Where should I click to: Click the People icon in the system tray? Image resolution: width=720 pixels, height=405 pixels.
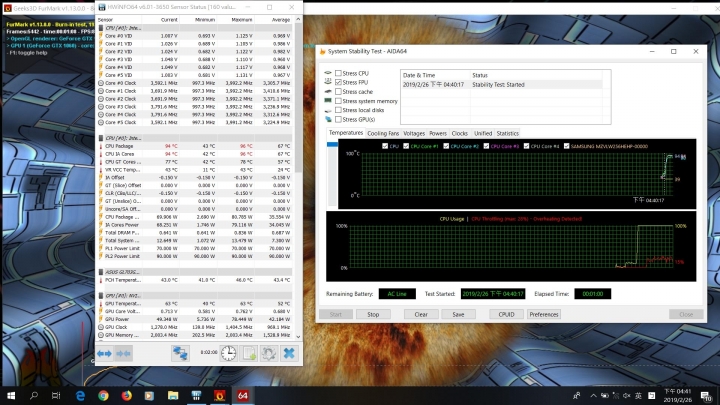[x=577, y=395]
